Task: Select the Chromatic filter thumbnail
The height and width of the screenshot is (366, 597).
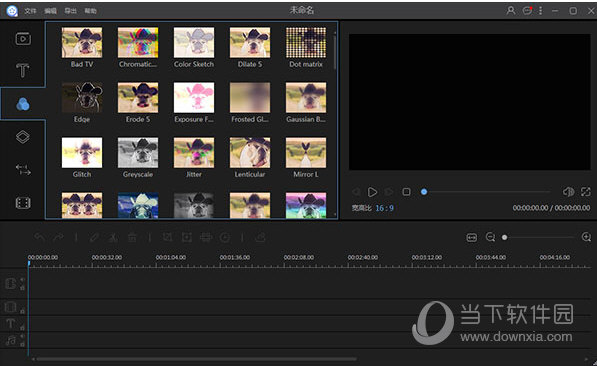Action: [x=138, y=42]
